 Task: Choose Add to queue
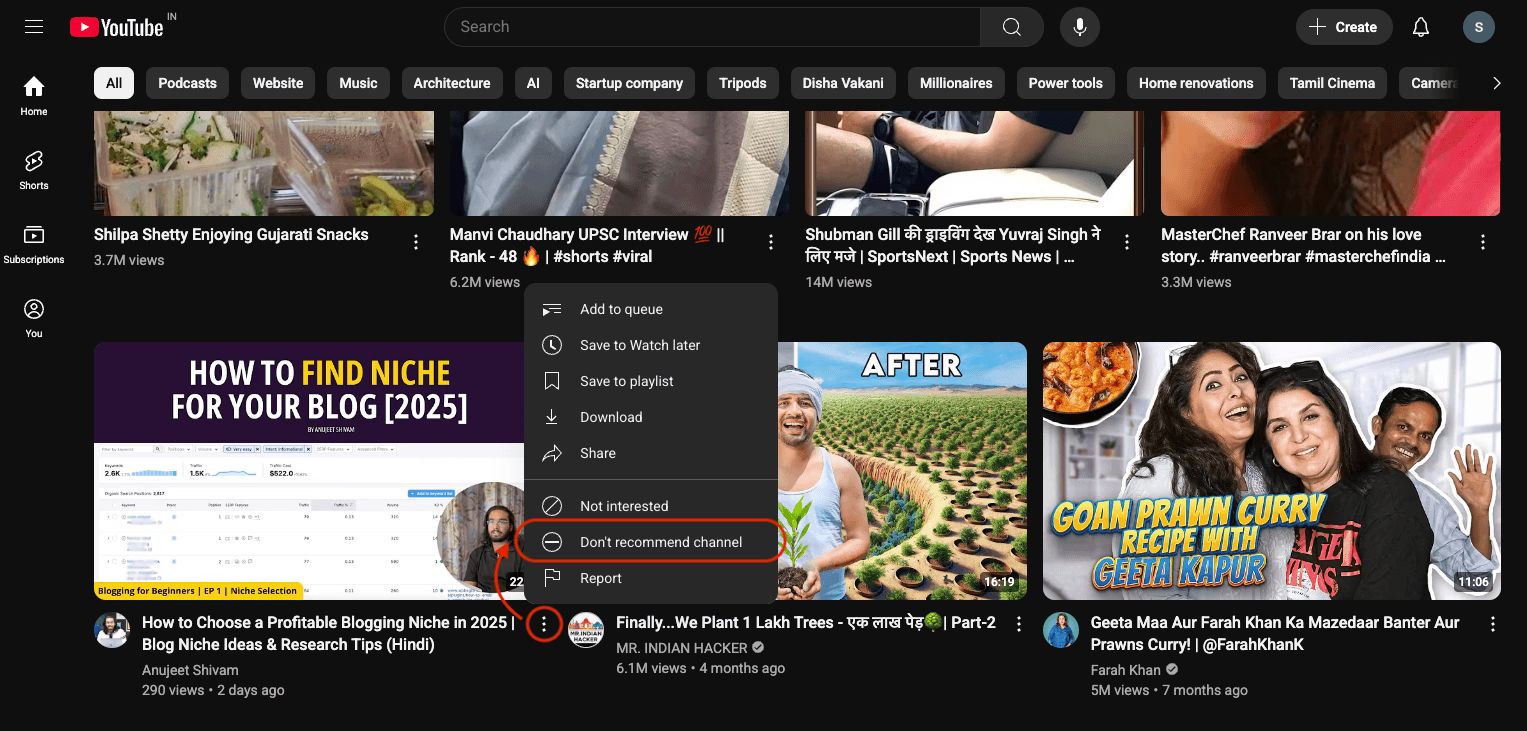(x=651, y=309)
